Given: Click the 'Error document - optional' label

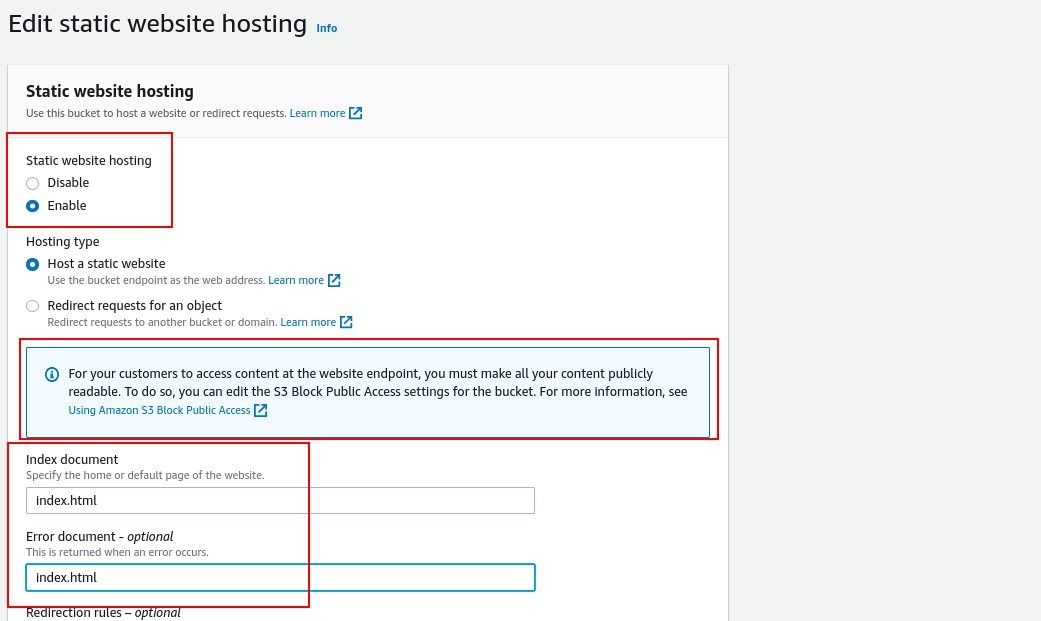Looking at the screenshot, I should [100, 537].
